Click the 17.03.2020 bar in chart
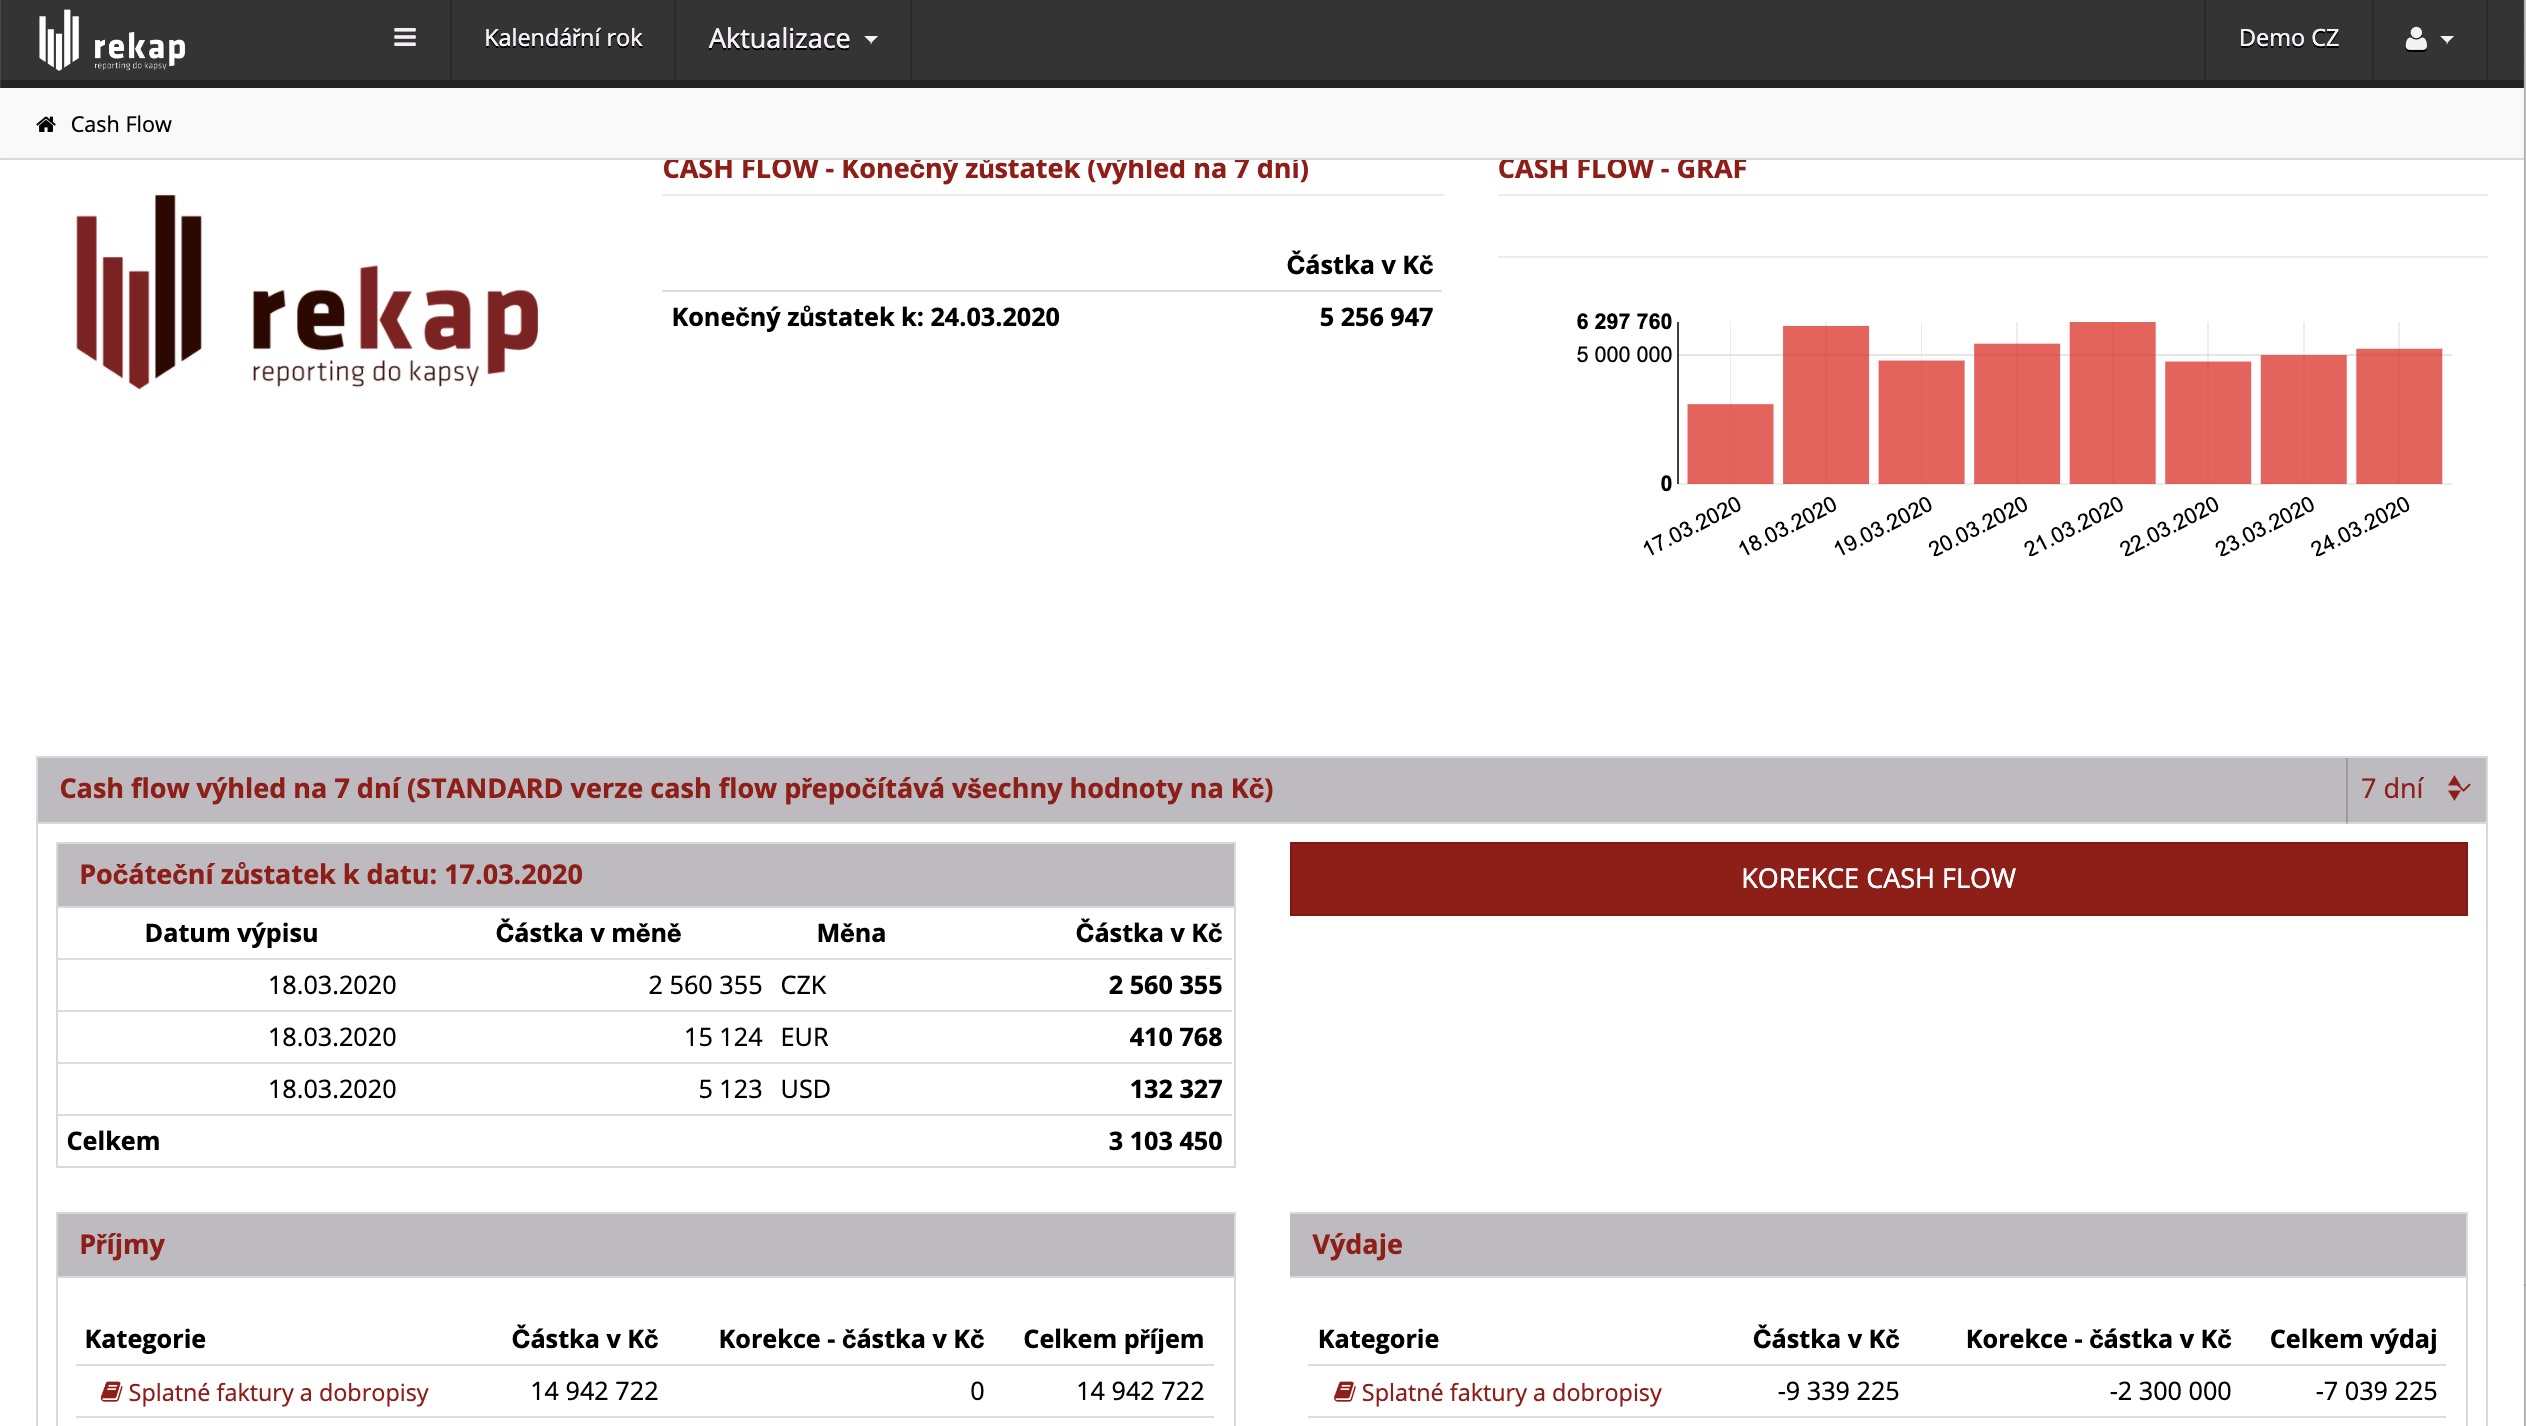This screenshot has height=1426, width=2526. pos(1729,443)
